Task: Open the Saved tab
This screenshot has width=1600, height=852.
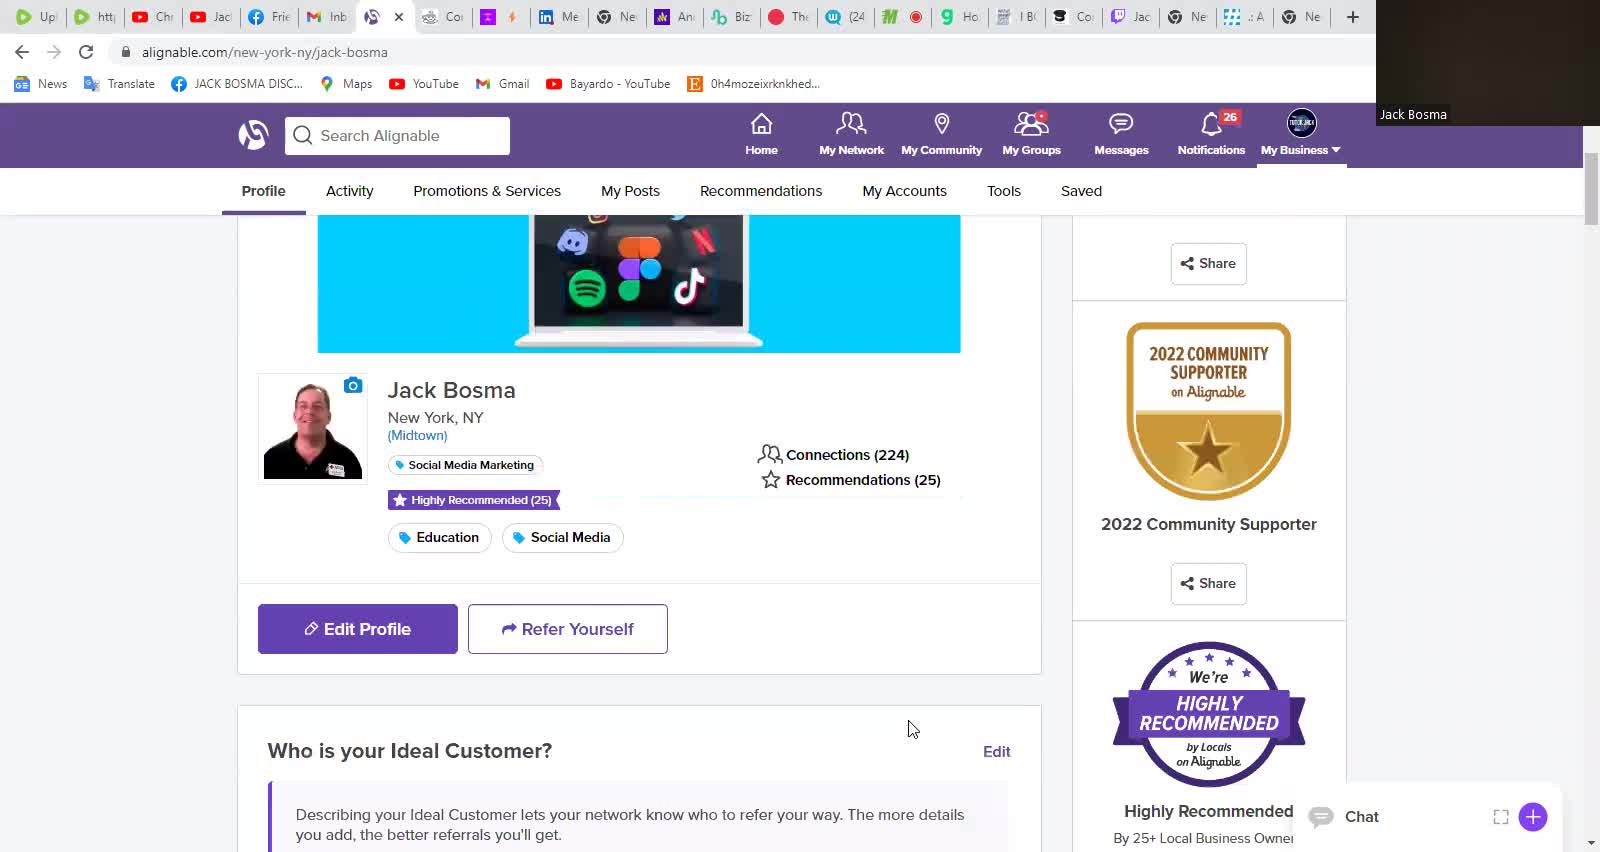Action: tap(1081, 191)
